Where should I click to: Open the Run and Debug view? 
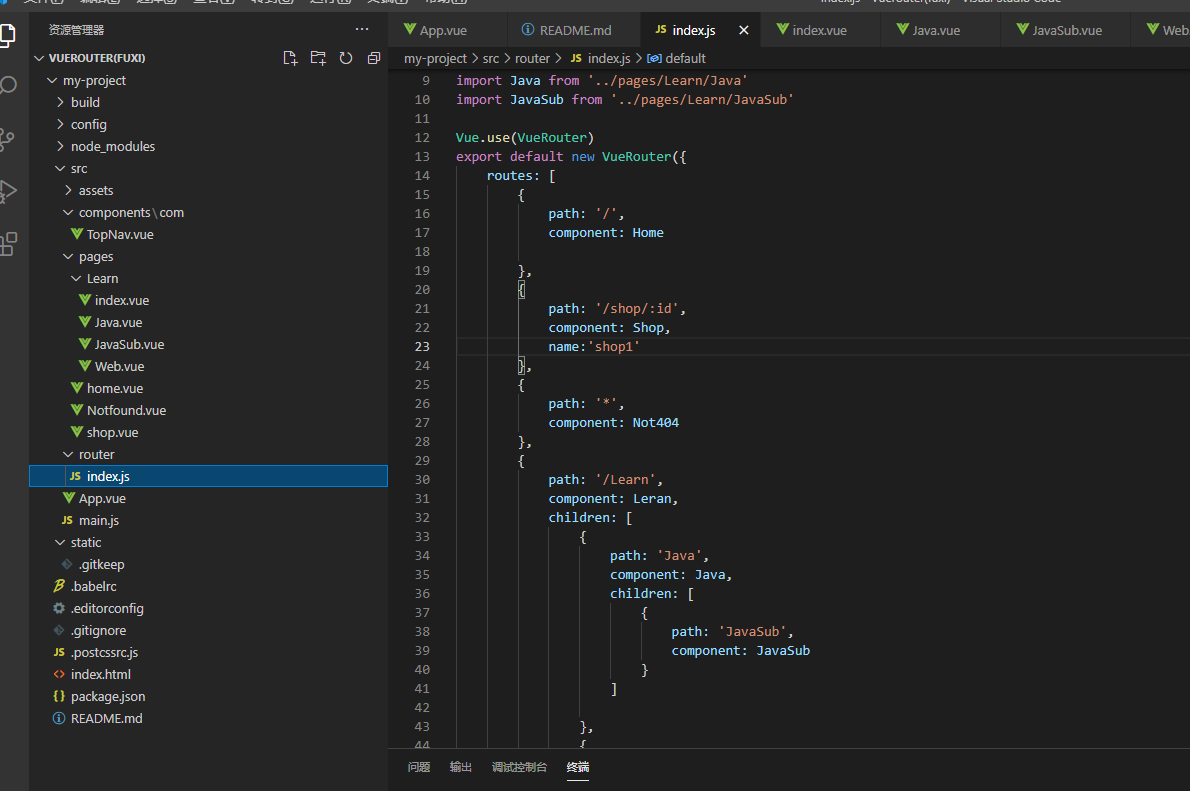(8, 191)
